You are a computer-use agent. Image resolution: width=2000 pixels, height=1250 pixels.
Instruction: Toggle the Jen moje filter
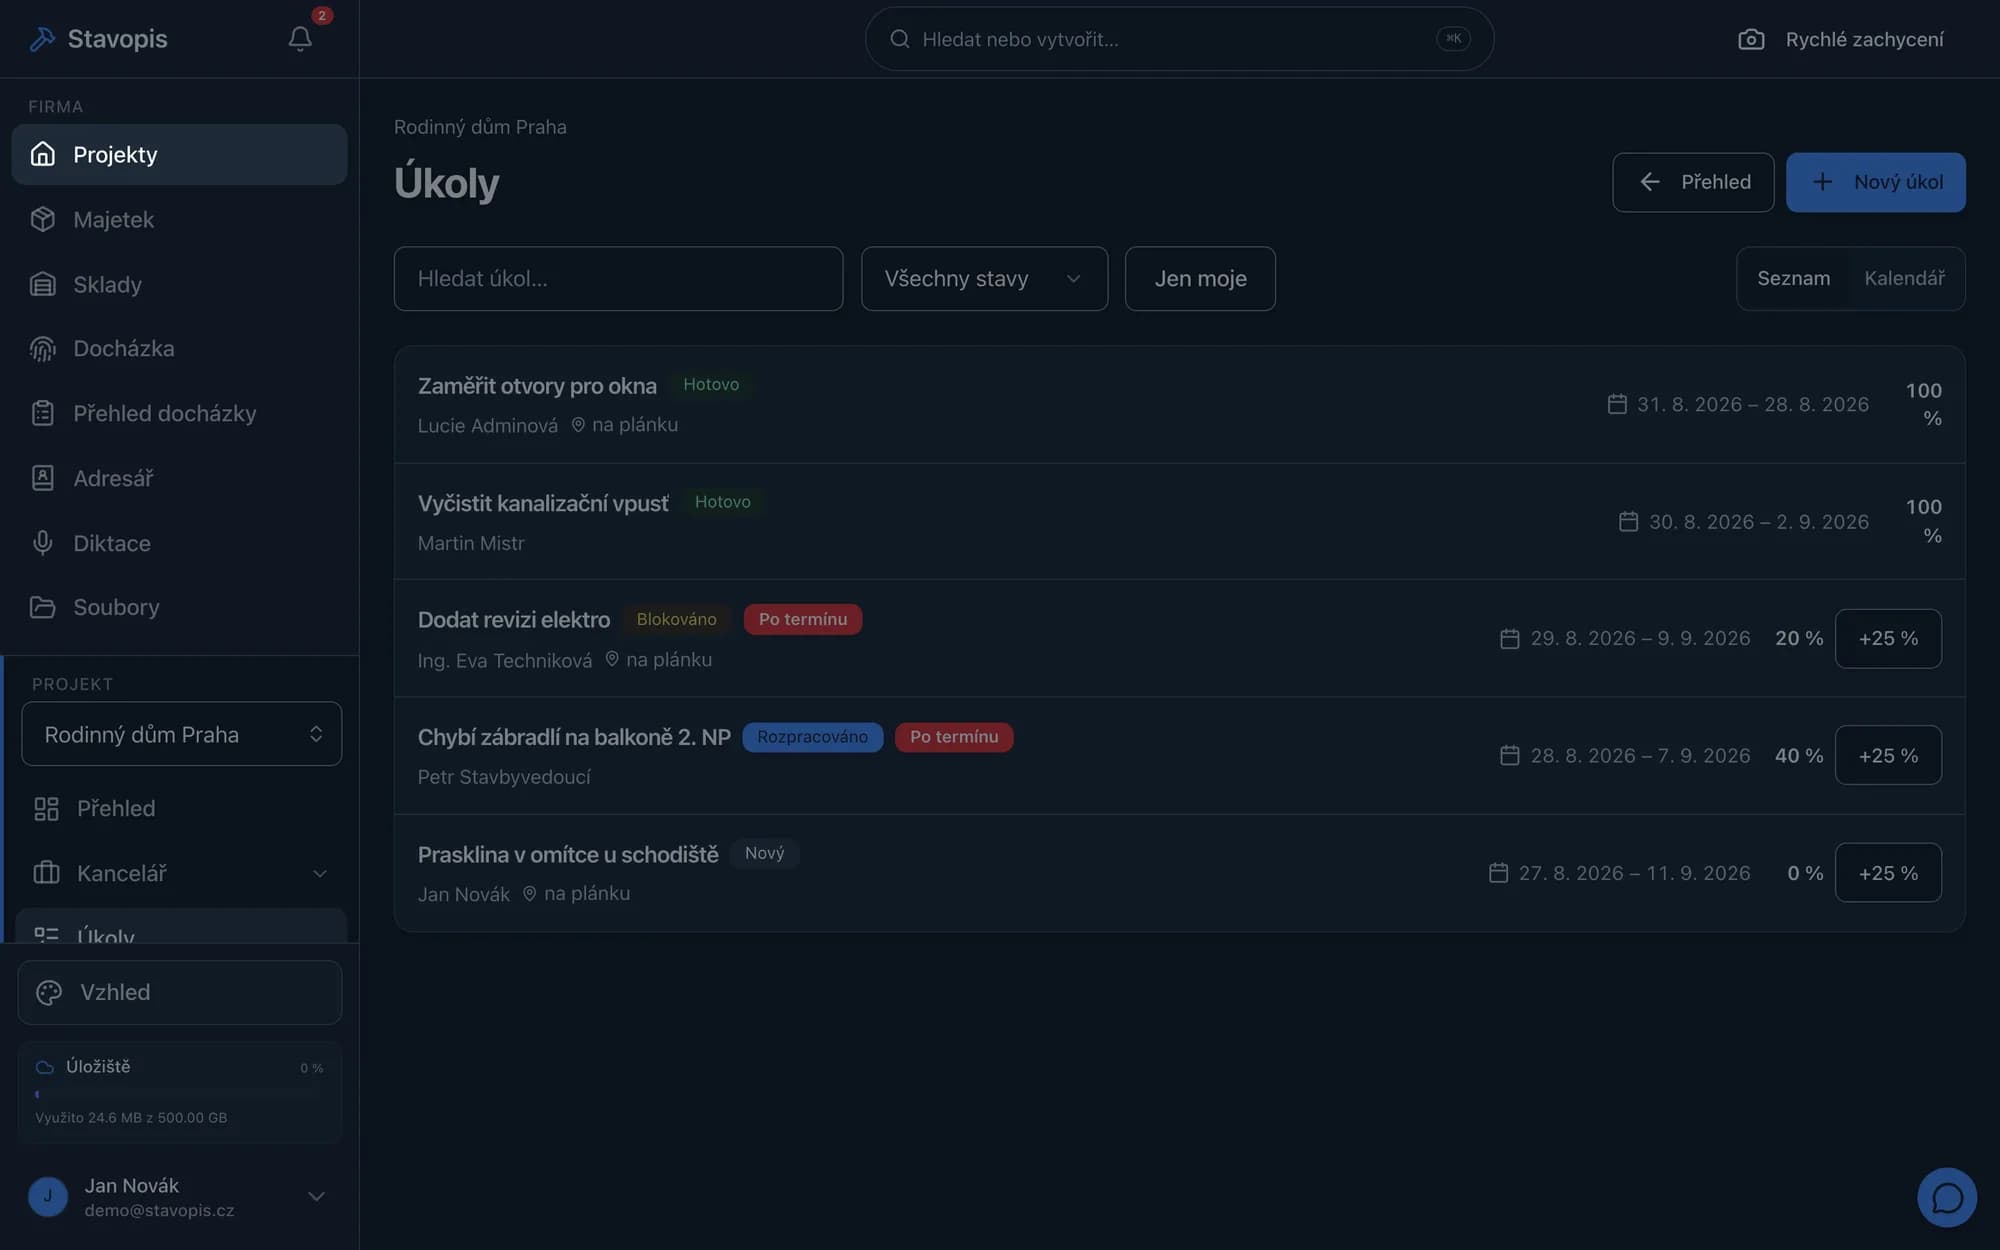[1200, 279]
